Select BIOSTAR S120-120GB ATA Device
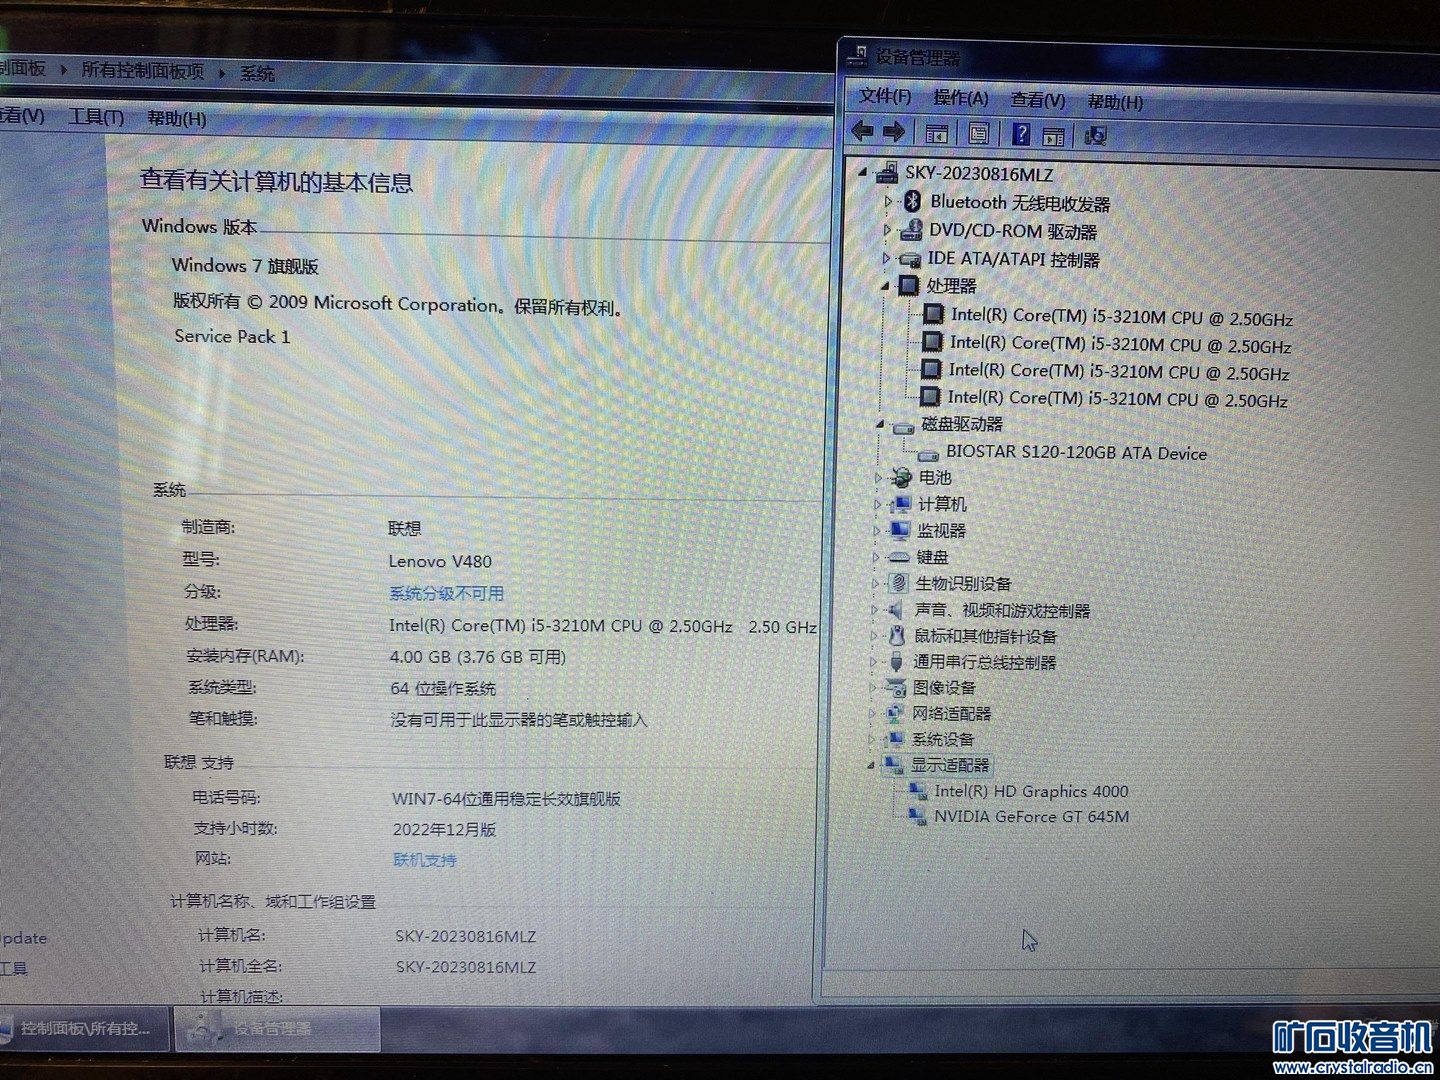Image resolution: width=1440 pixels, height=1080 pixels. 1076,453
